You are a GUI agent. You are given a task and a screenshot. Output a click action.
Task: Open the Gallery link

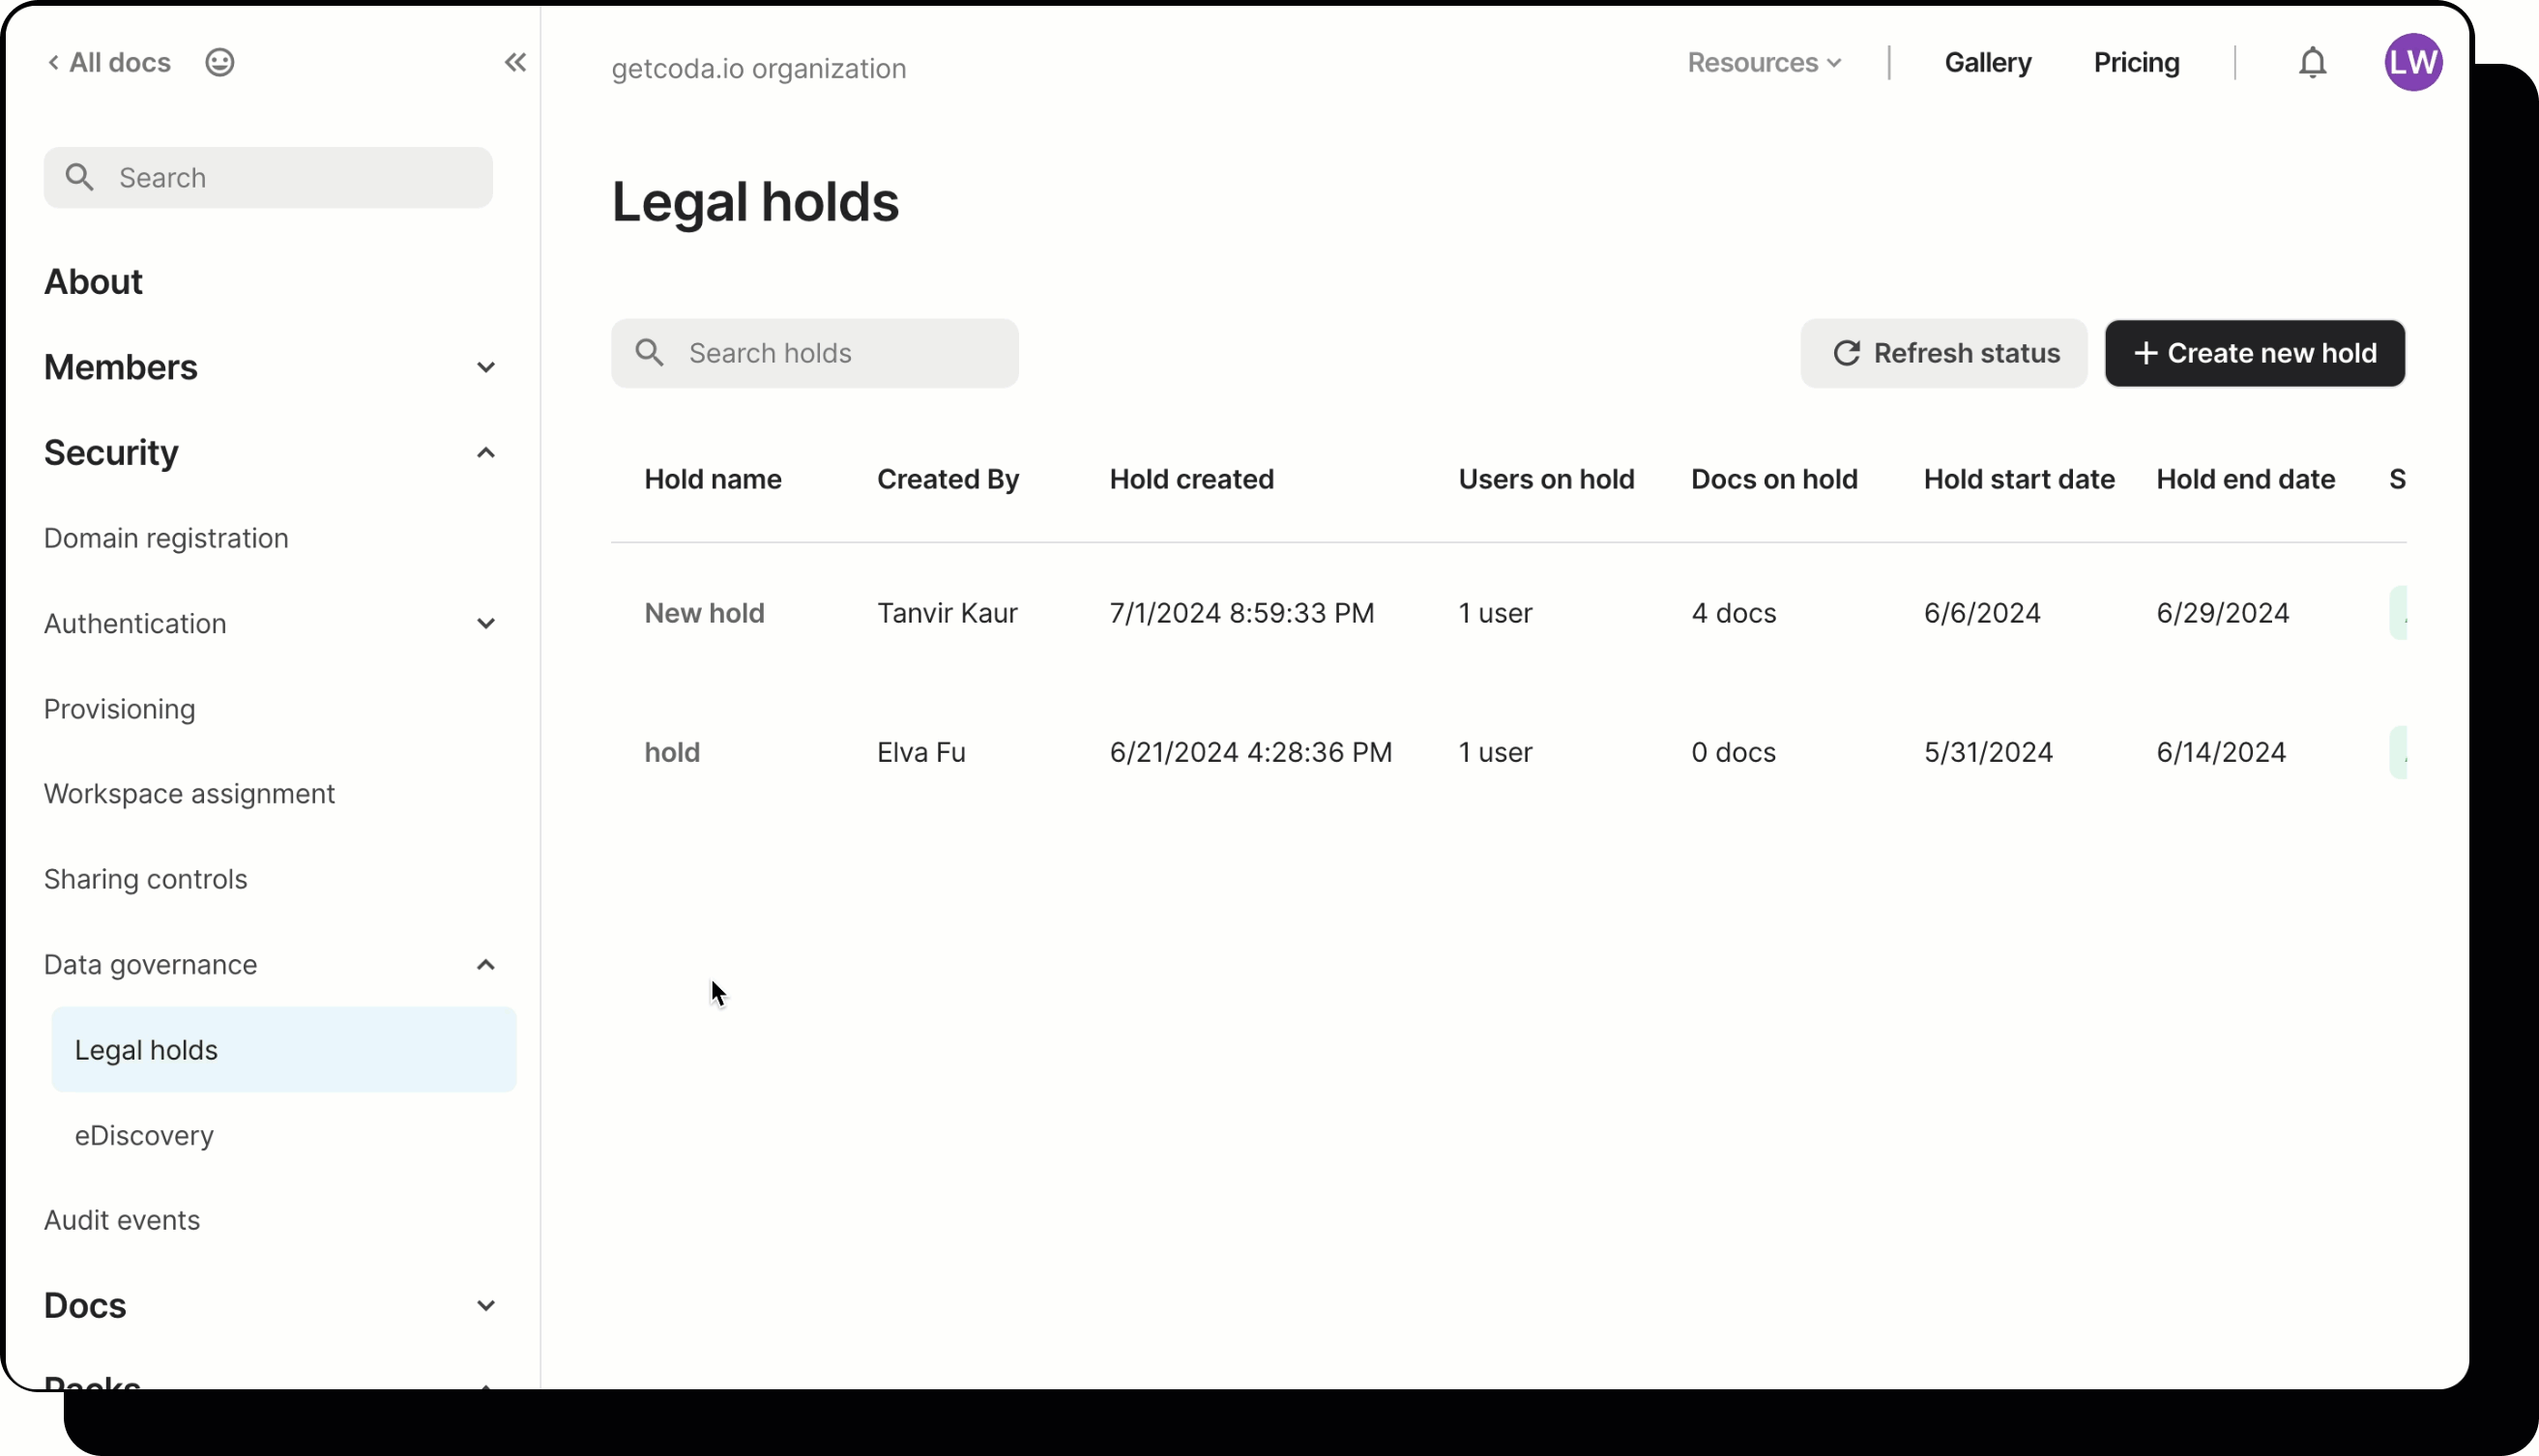[x=1987, y=63]
